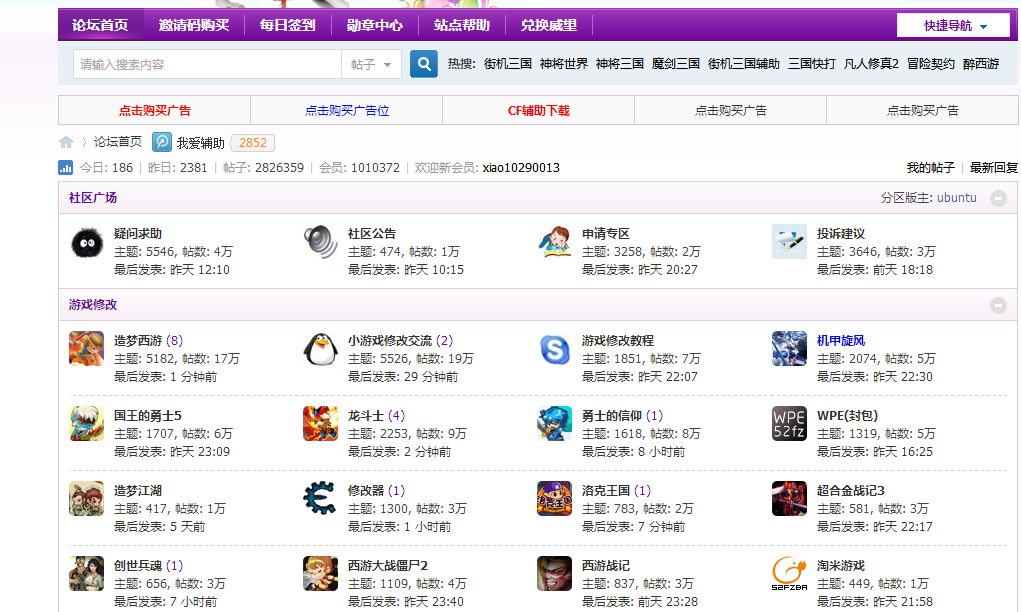
Task: Open 每日签到 nav item
Action: (x=287, y=25)
